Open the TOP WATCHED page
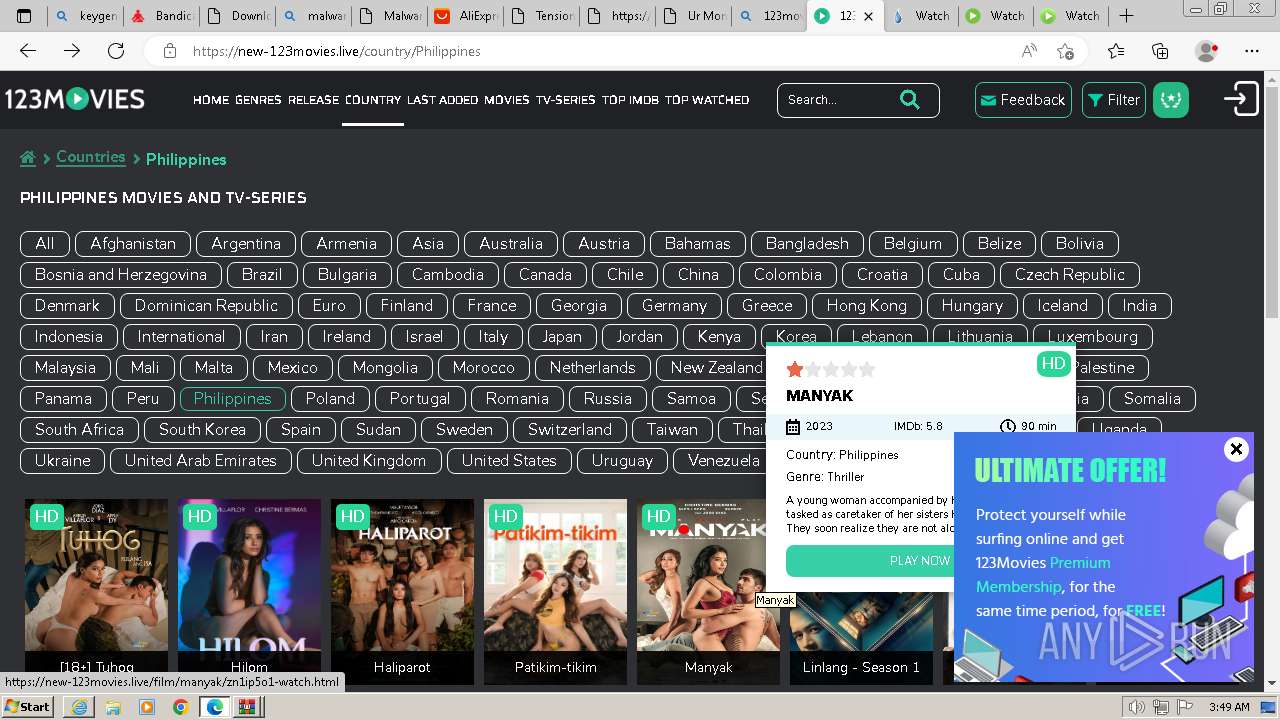 pos(707,100)
